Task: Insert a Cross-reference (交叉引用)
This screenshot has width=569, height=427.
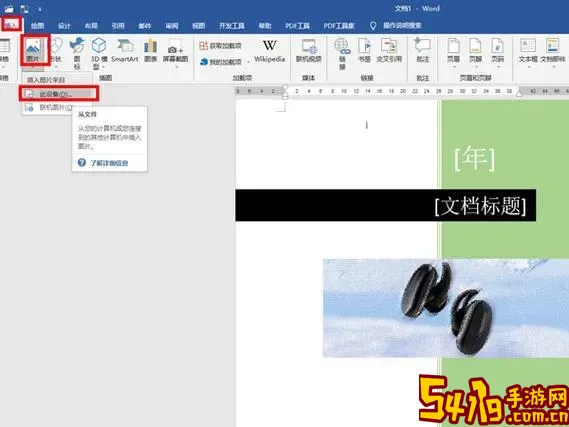Action: click(389, 50)
